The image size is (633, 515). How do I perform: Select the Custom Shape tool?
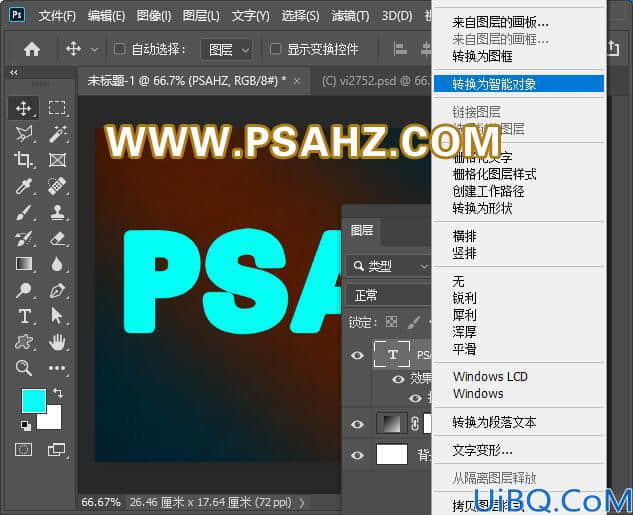(x=23, y=342)
